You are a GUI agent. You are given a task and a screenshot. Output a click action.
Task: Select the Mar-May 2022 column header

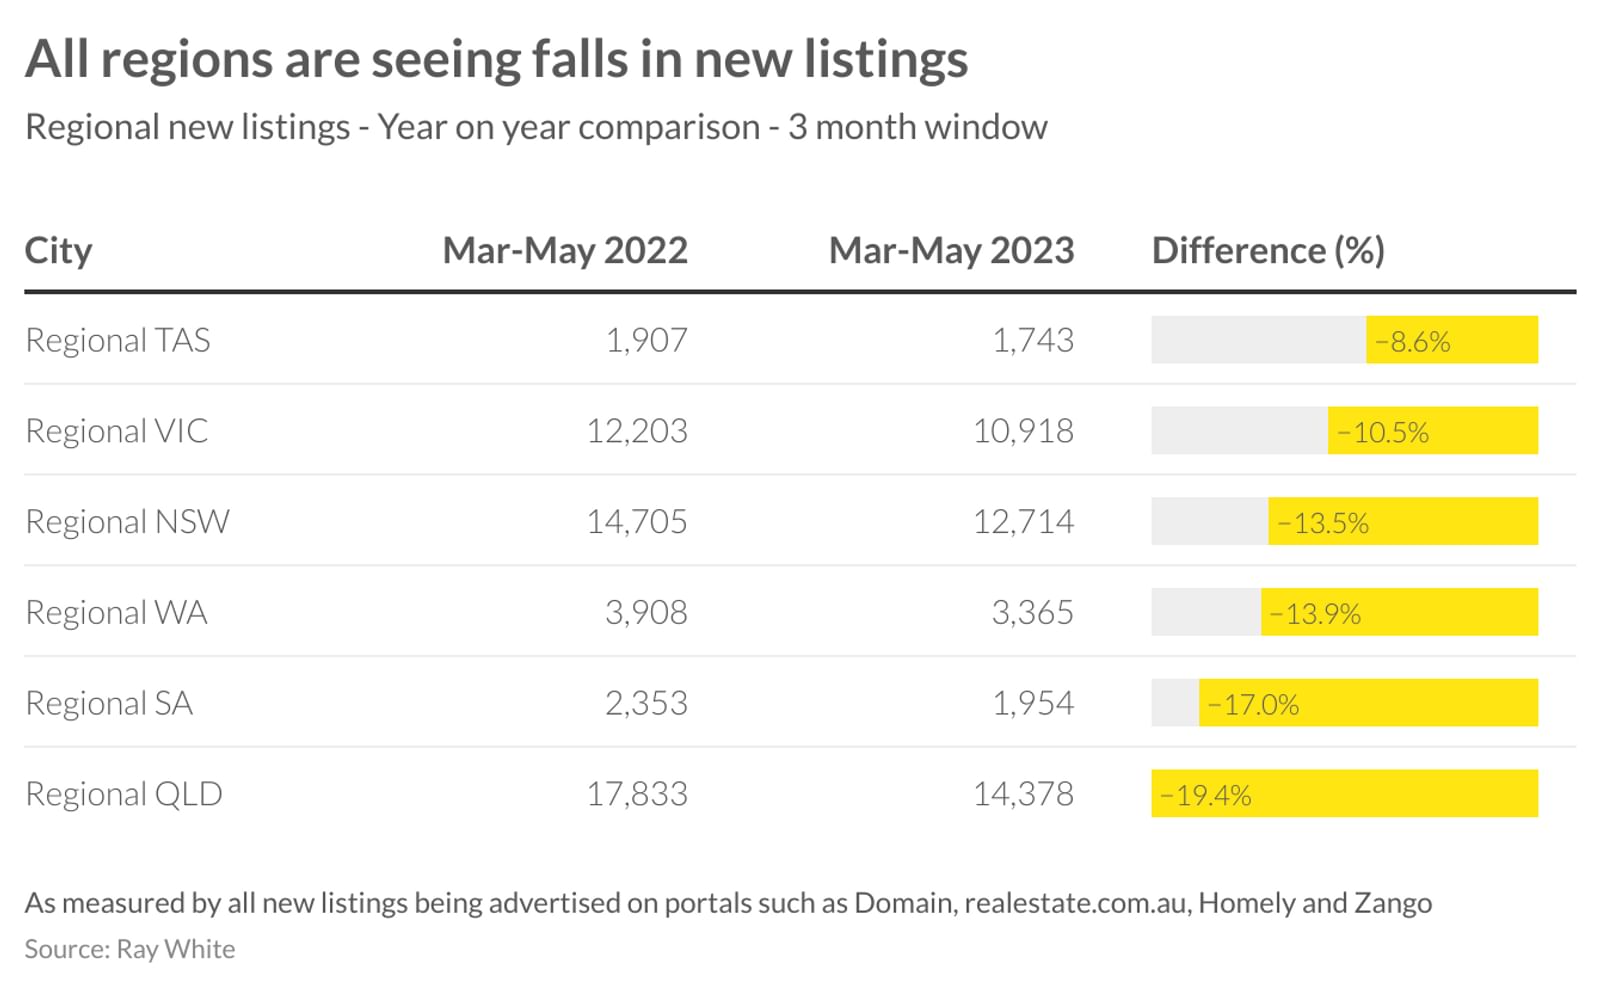(x=565, y=250)
